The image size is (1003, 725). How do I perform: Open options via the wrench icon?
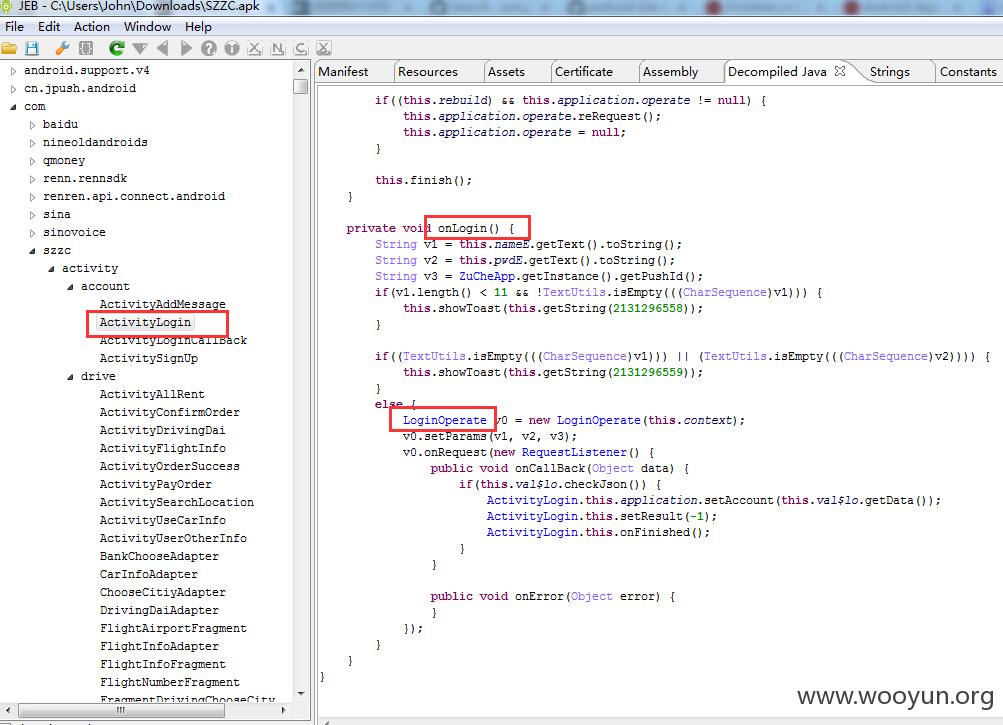62,48
